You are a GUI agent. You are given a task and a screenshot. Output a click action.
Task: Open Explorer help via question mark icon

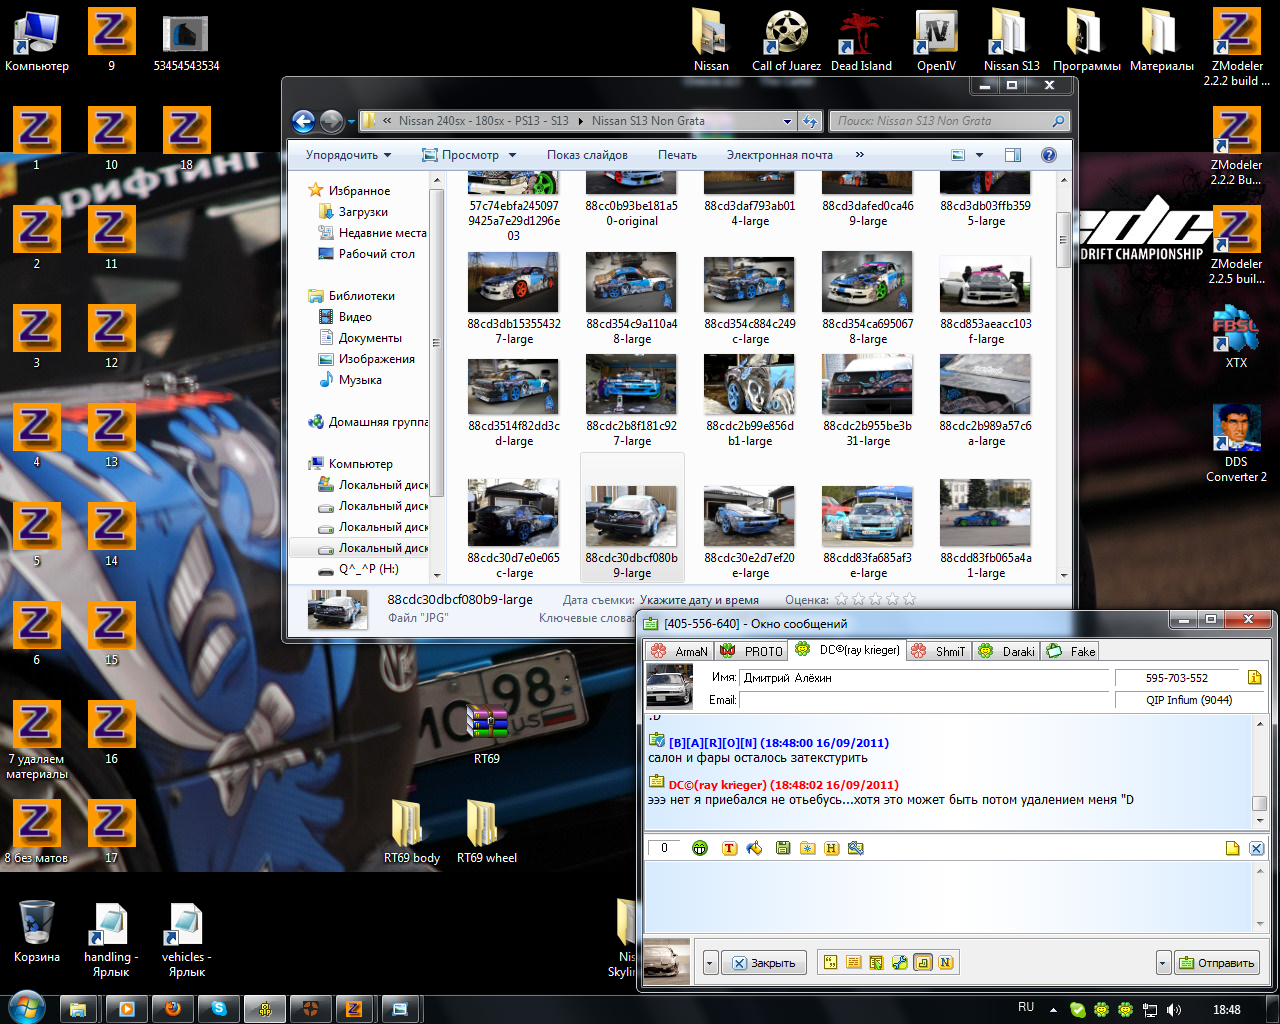(x=1048, y=155)
